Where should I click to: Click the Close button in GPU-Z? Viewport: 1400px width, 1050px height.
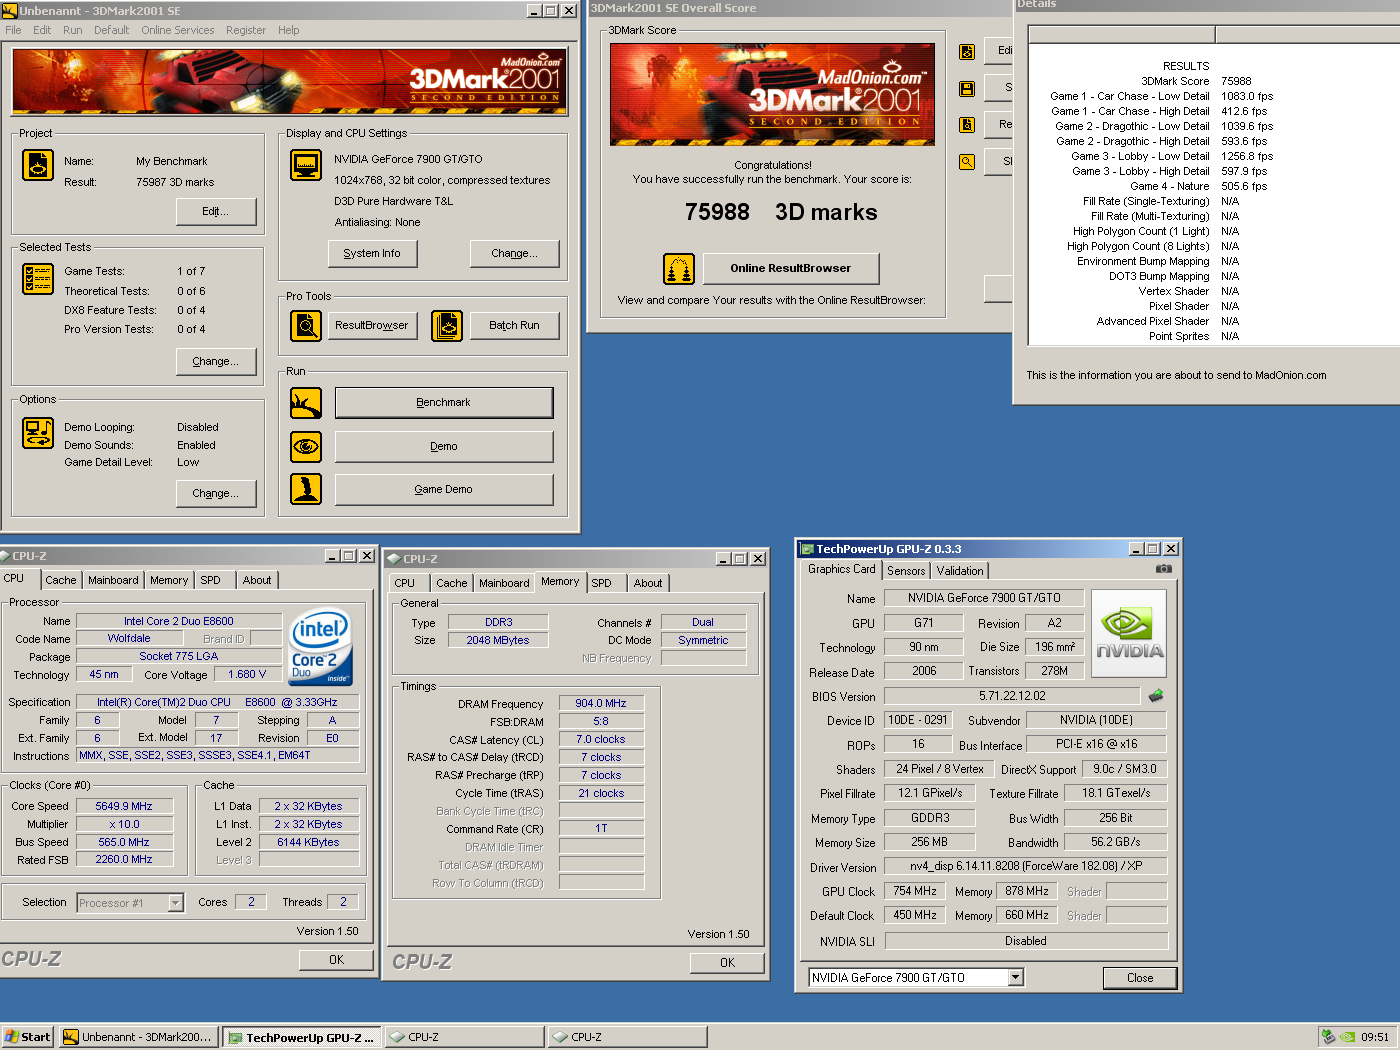coord(1140,978)
